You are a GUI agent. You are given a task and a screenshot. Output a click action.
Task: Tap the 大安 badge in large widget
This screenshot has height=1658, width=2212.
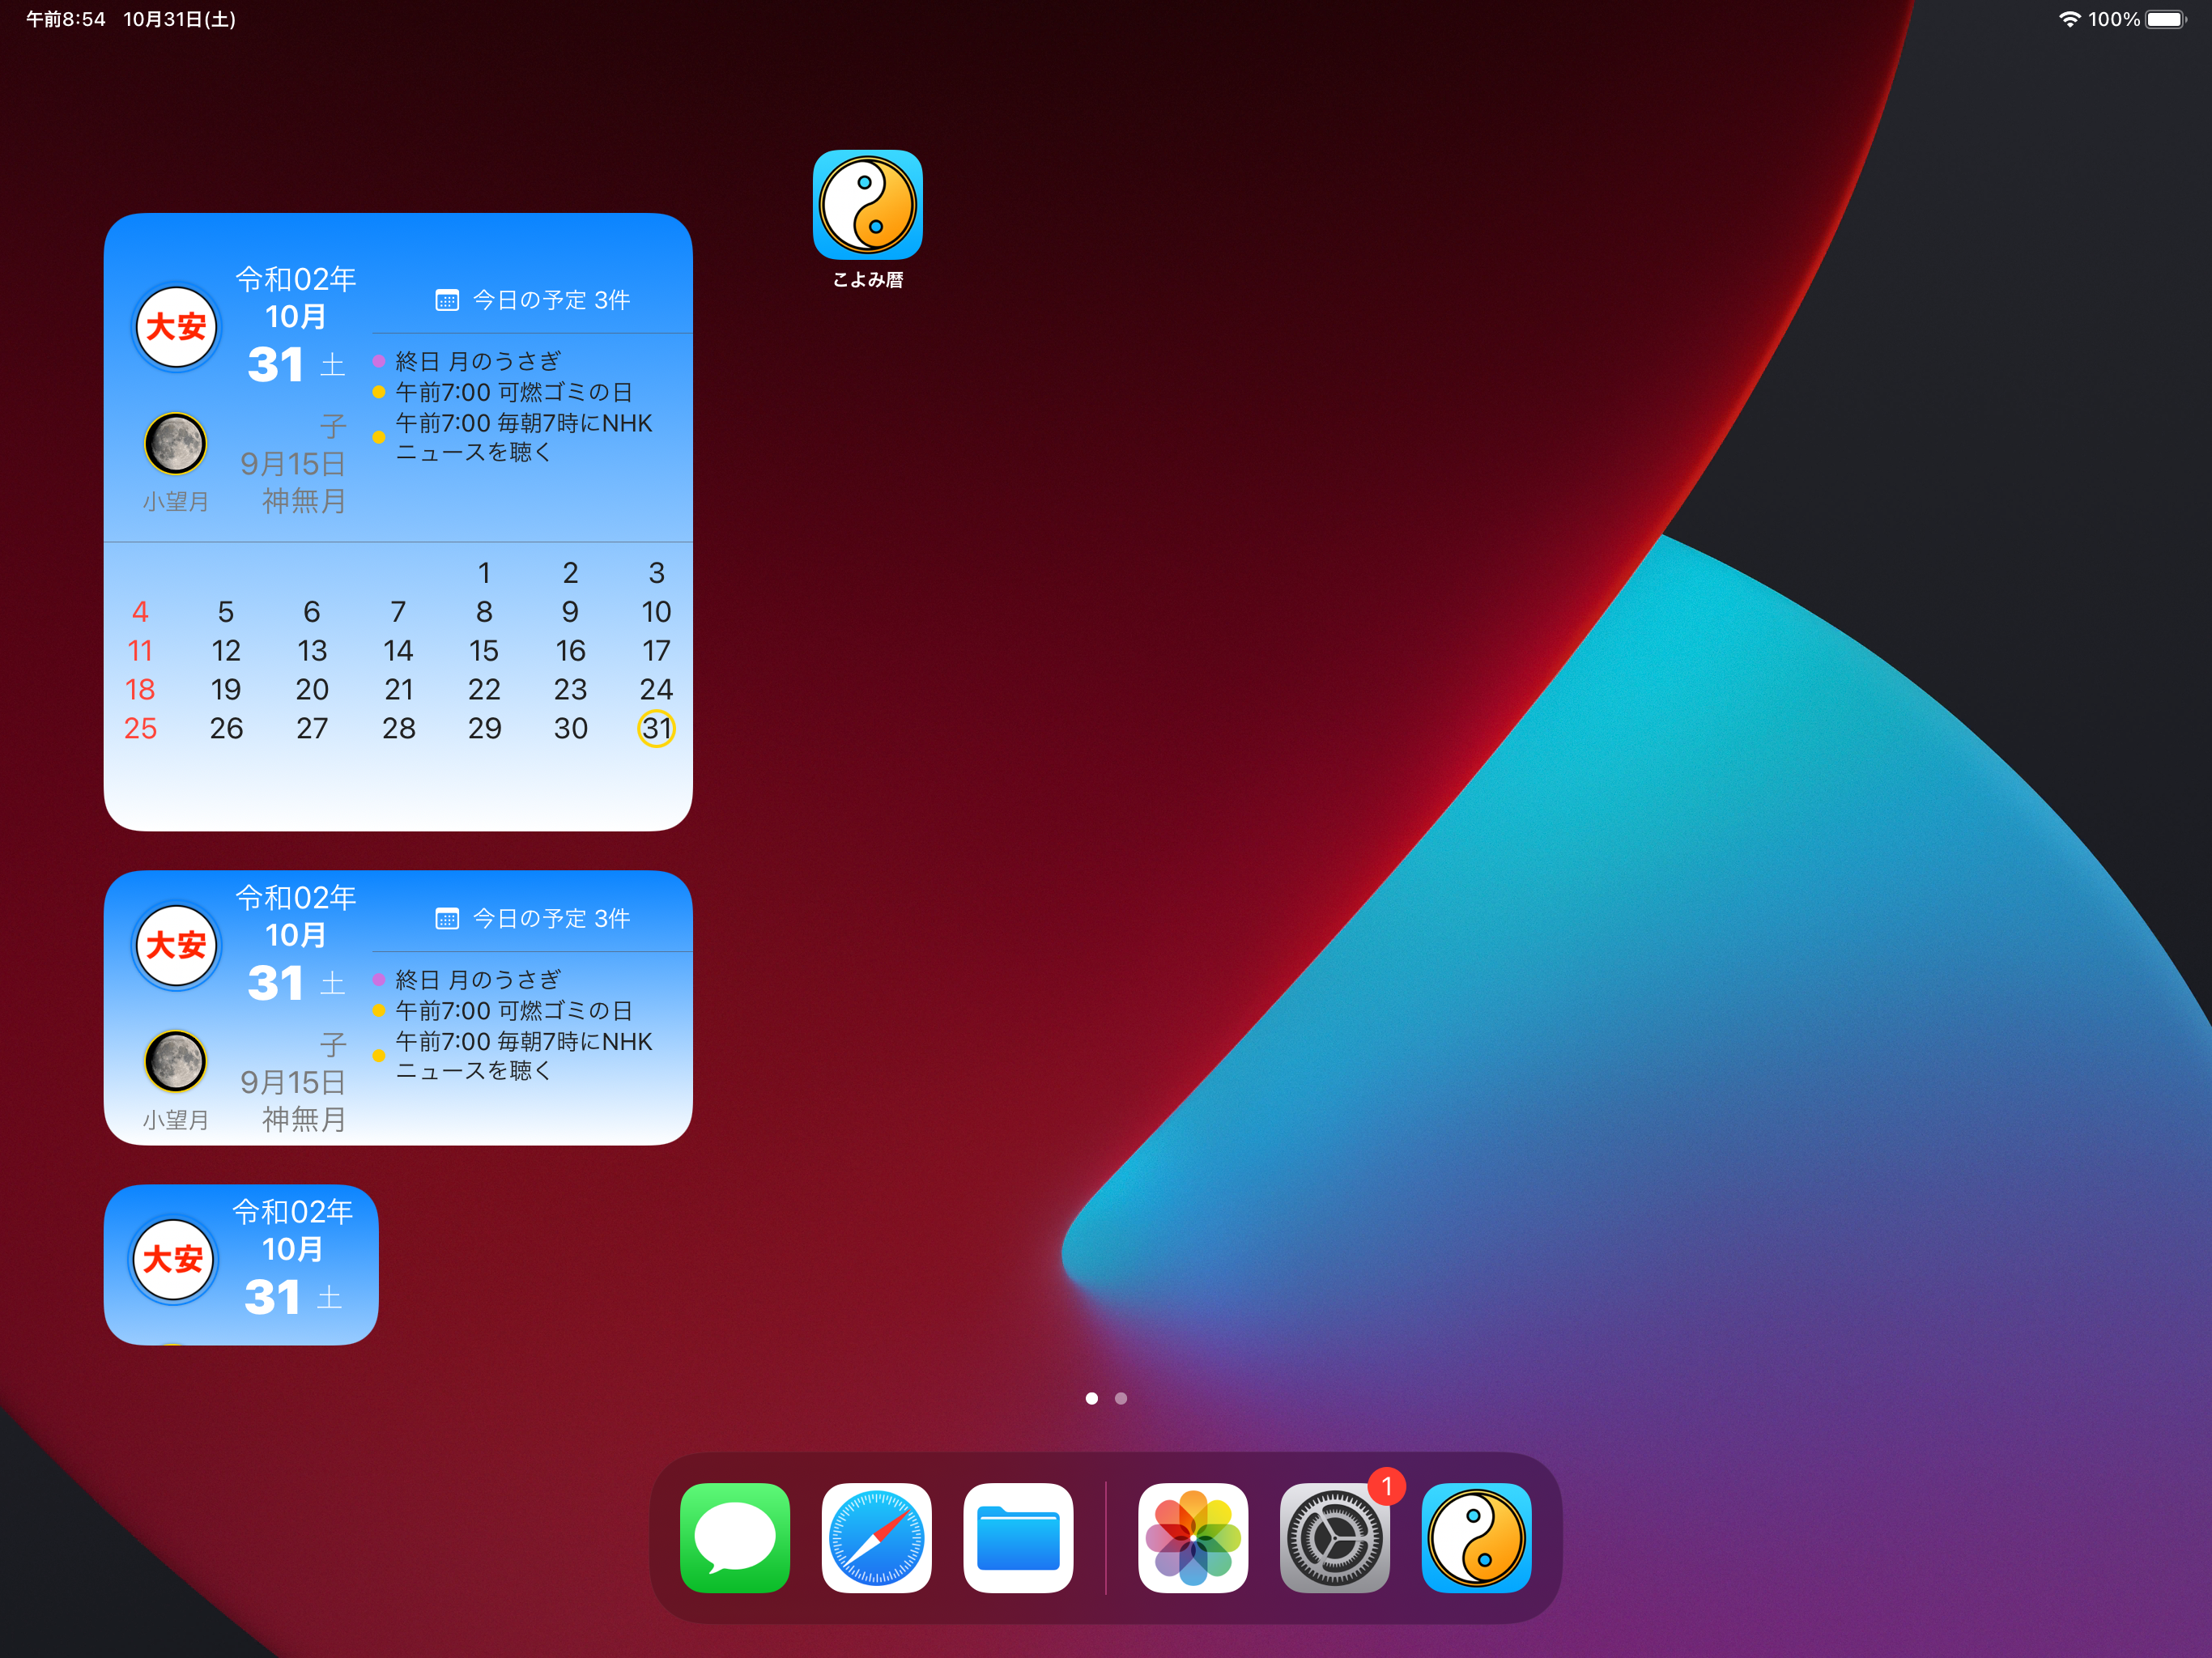176,327
